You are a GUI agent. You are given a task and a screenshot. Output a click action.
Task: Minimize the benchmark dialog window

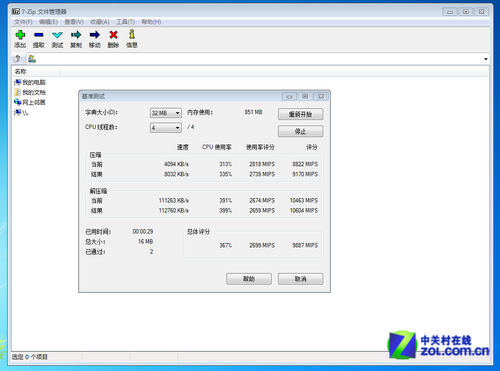(289, 96)
